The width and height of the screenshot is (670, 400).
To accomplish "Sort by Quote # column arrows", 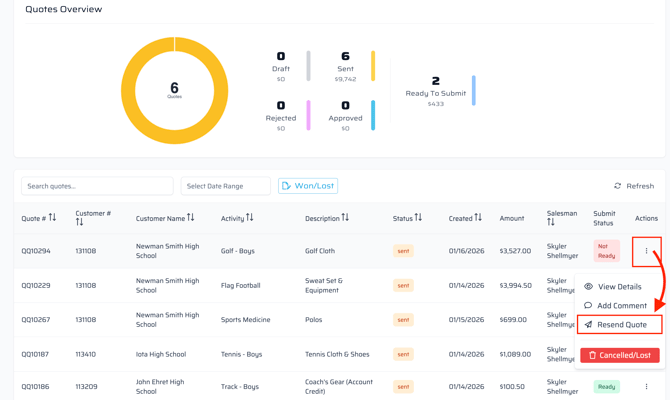I will pos(53,218).
